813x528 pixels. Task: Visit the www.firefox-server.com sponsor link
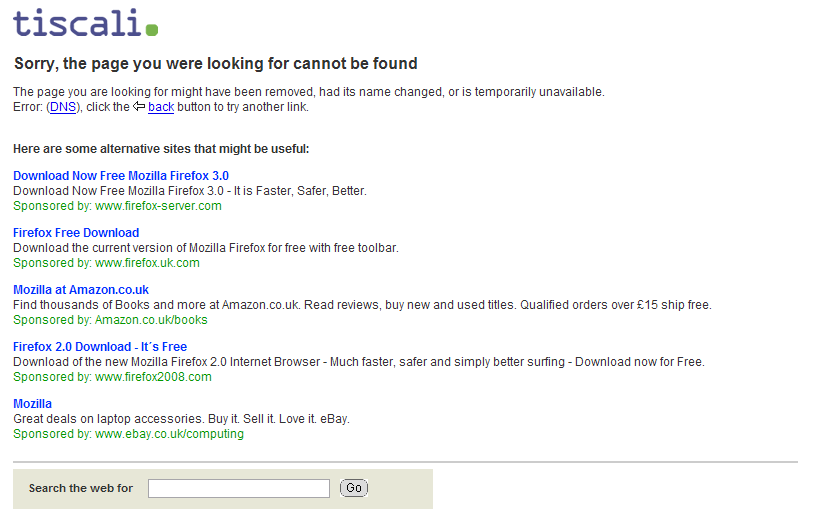click(x=158, y=206)
